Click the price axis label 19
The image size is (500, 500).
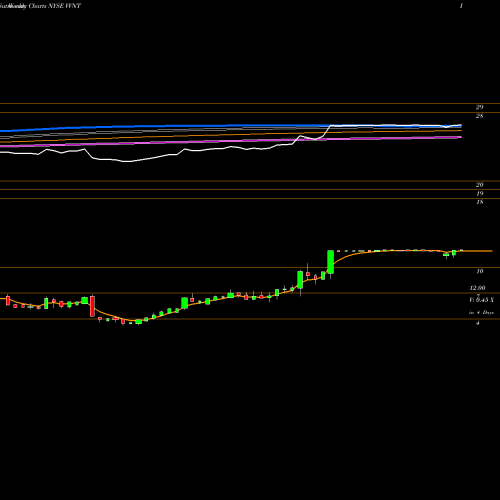479,193
